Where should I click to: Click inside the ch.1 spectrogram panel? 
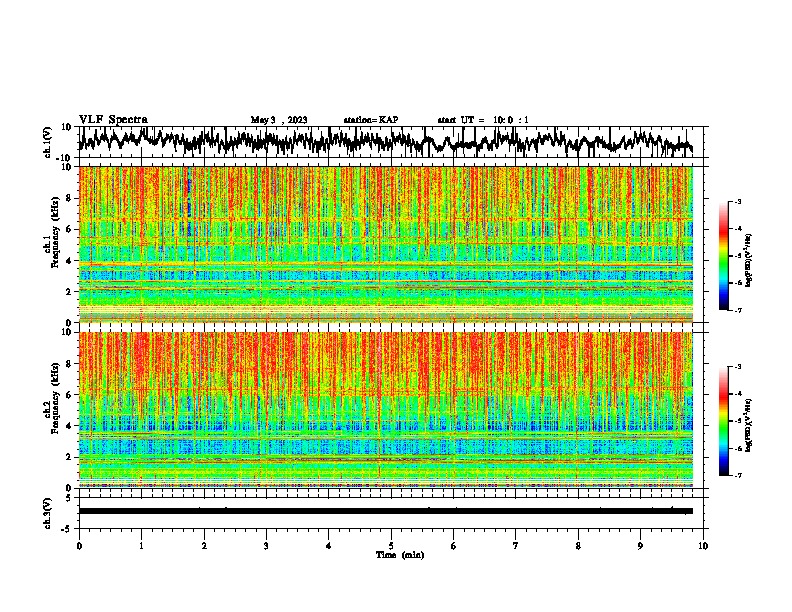pyautogui.click(x=386, y=244)
